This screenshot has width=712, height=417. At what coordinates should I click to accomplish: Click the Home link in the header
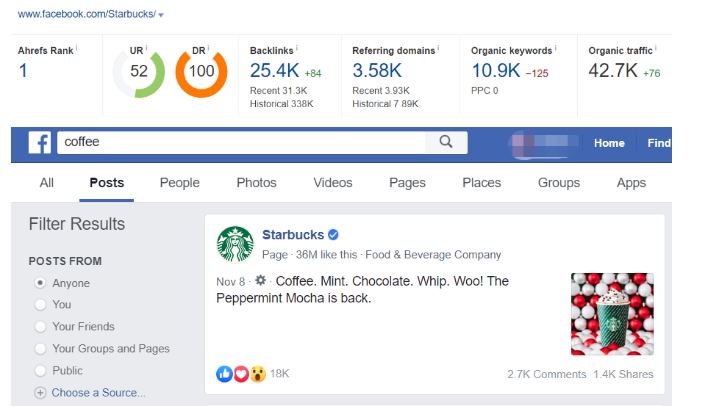coord(609,143)
